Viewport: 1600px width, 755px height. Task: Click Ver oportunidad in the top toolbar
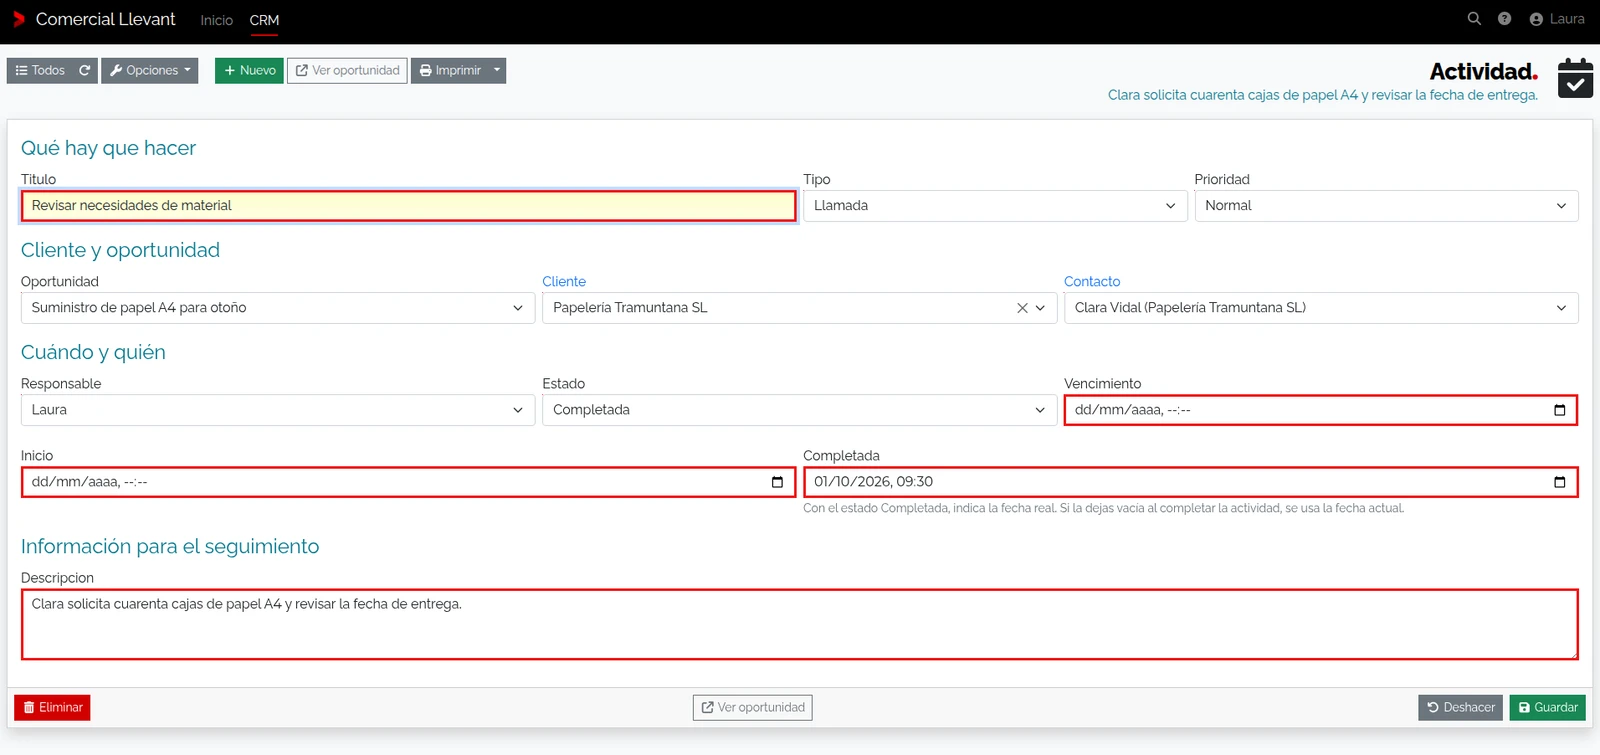click(347, 70)
